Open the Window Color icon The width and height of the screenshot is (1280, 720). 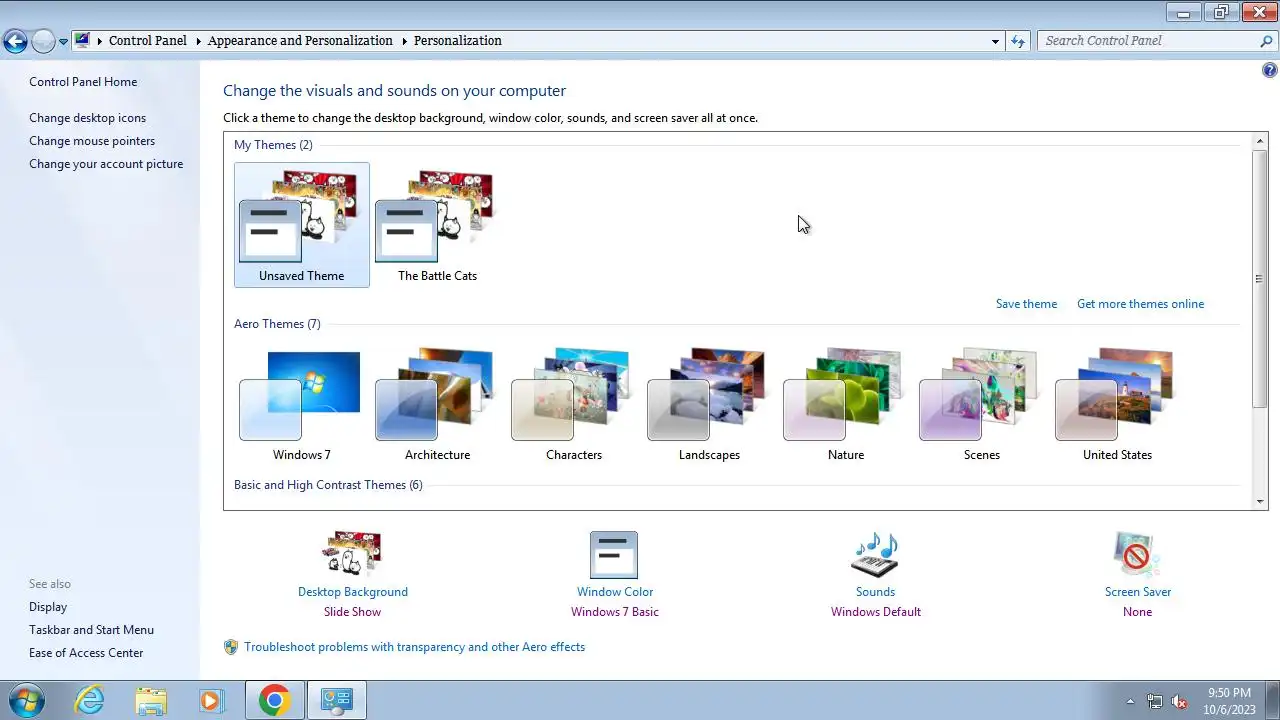(x=614, y=554)
